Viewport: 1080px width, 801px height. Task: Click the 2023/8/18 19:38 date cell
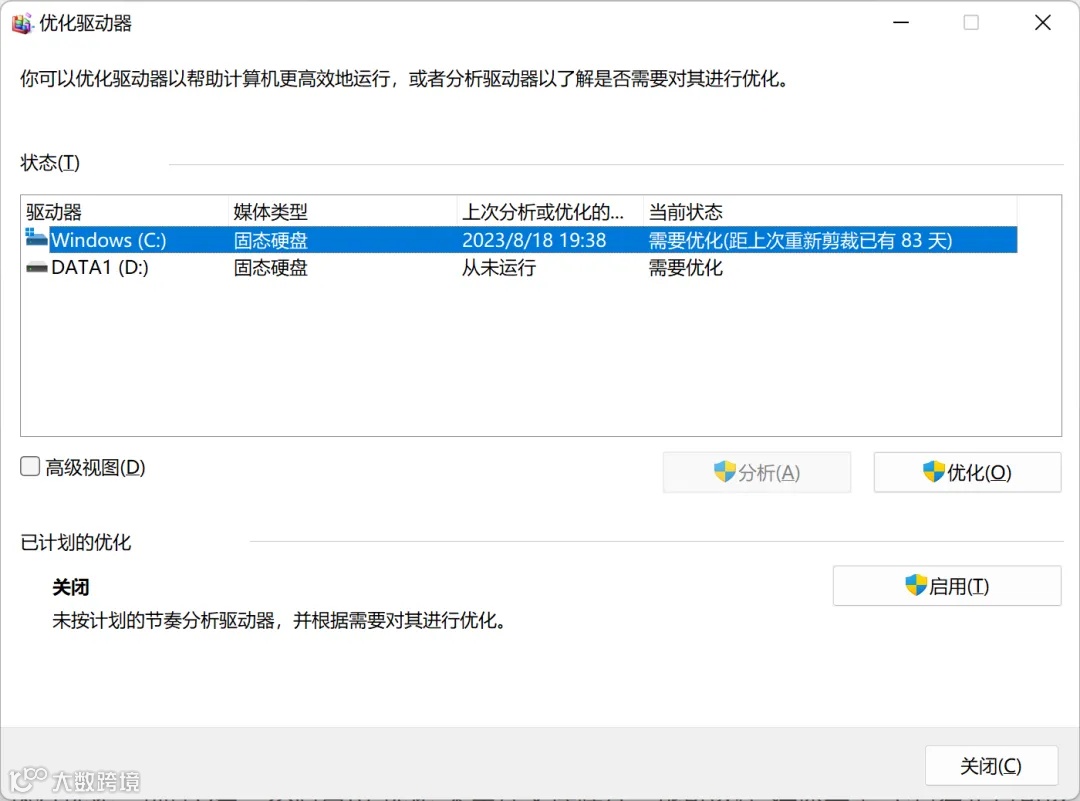click(534, 240)
